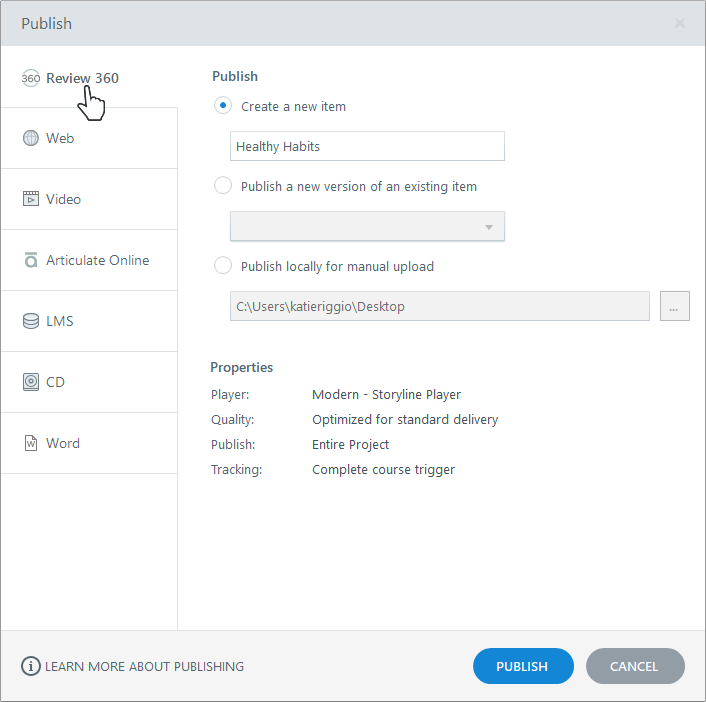Open the Articulate Online tab
This screenshot has height=702, width=706.
(89, 260)
